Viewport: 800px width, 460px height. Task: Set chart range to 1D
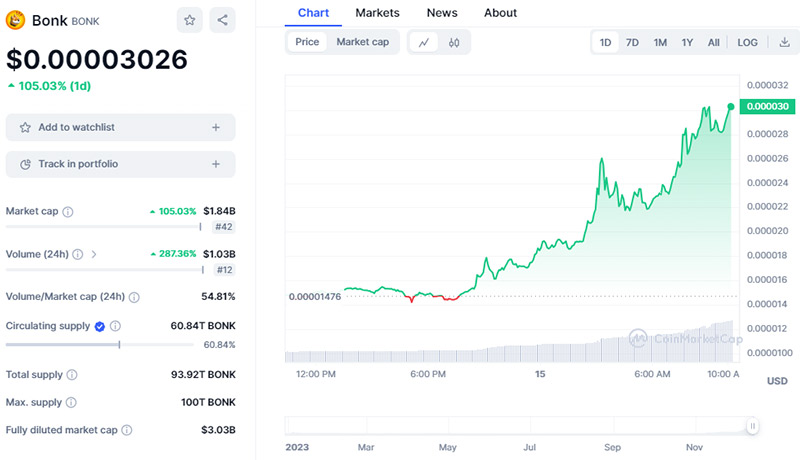pyautogui.click(x=605, y=42)
